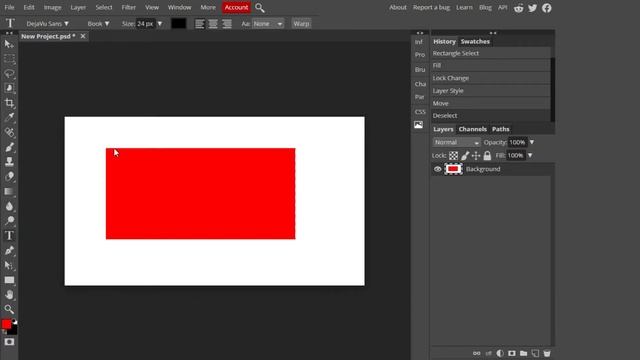Click the Account button

pos(236,7)
